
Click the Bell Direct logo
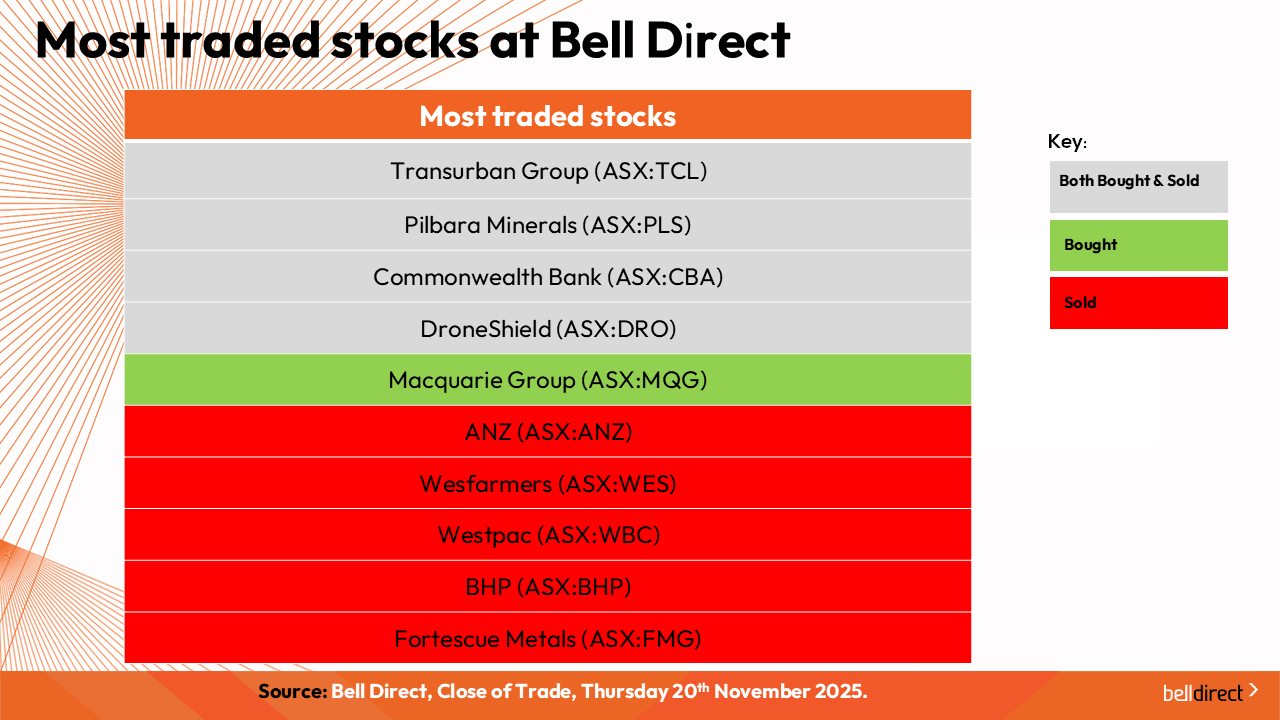[x=1203, y=693]
